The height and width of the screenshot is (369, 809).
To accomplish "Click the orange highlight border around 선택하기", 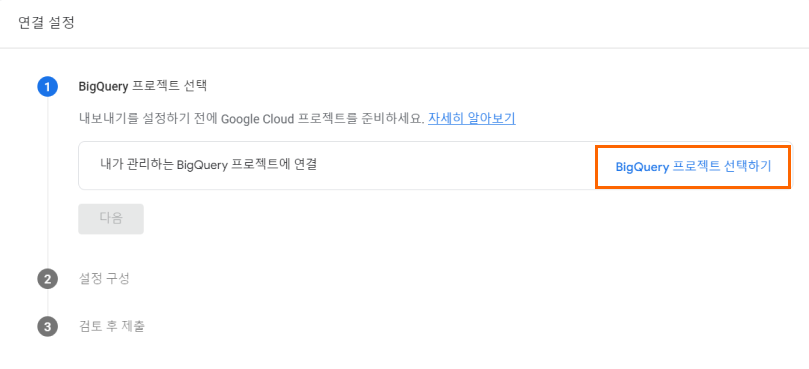I will [x=692, y=147].
